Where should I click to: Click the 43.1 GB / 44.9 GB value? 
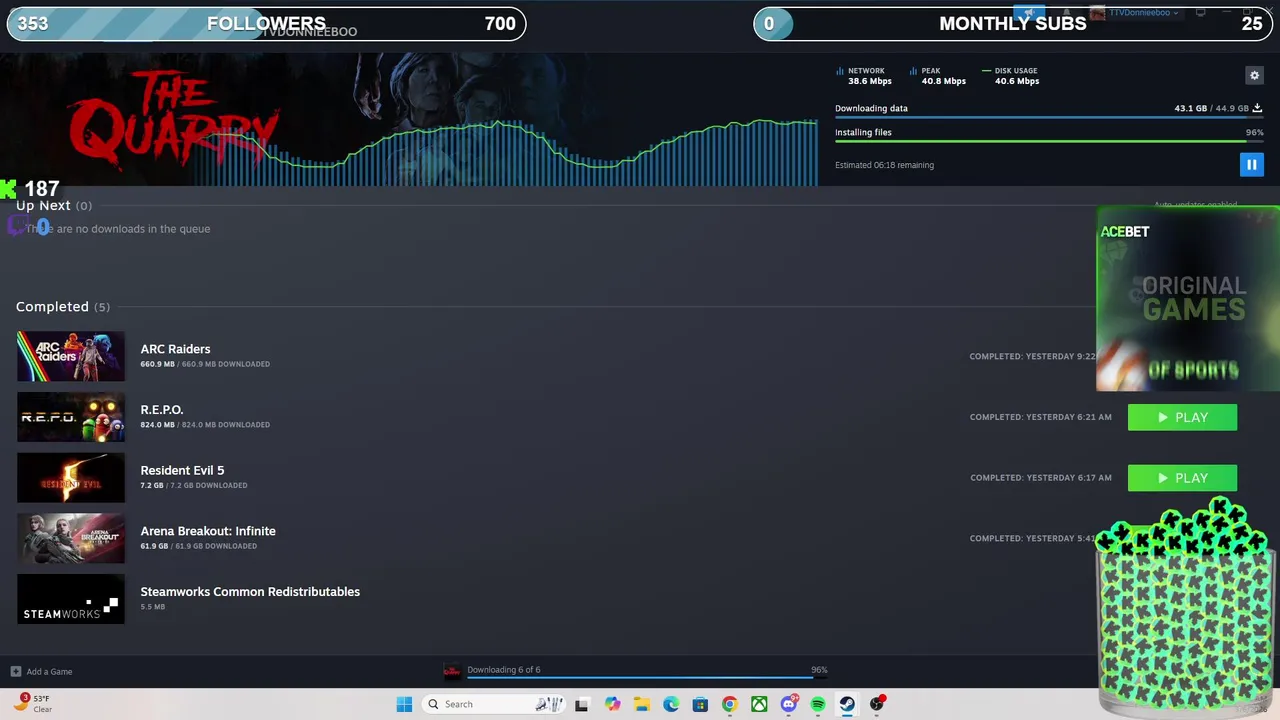[1211, 108]
